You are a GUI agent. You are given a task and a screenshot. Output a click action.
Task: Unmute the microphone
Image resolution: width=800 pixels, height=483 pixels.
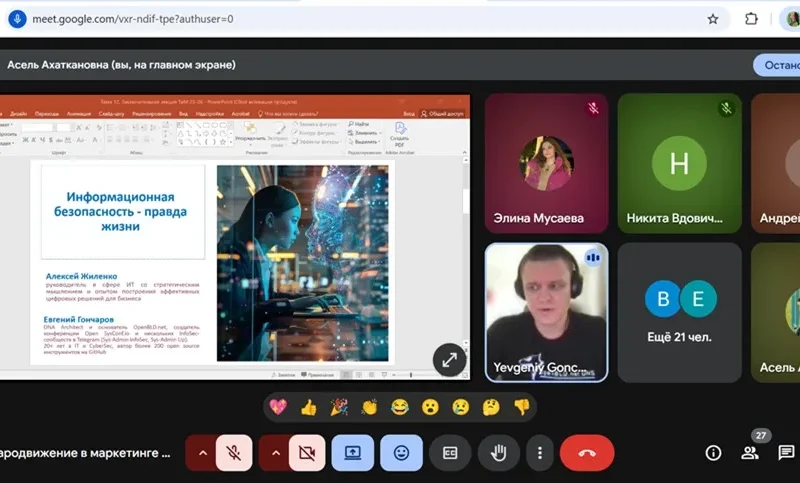point(234,453)
